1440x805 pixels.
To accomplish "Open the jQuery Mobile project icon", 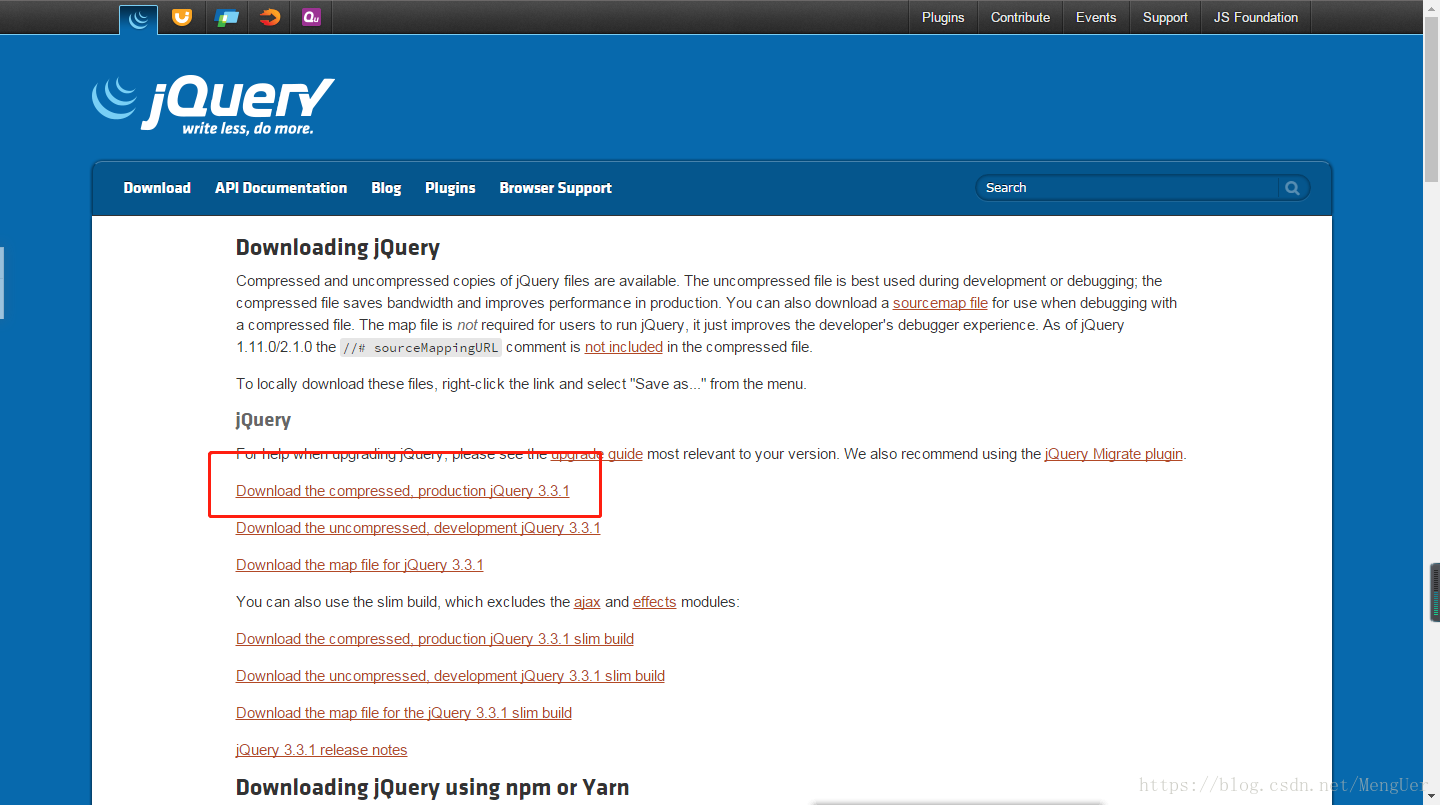I will [x=227, y=17].
